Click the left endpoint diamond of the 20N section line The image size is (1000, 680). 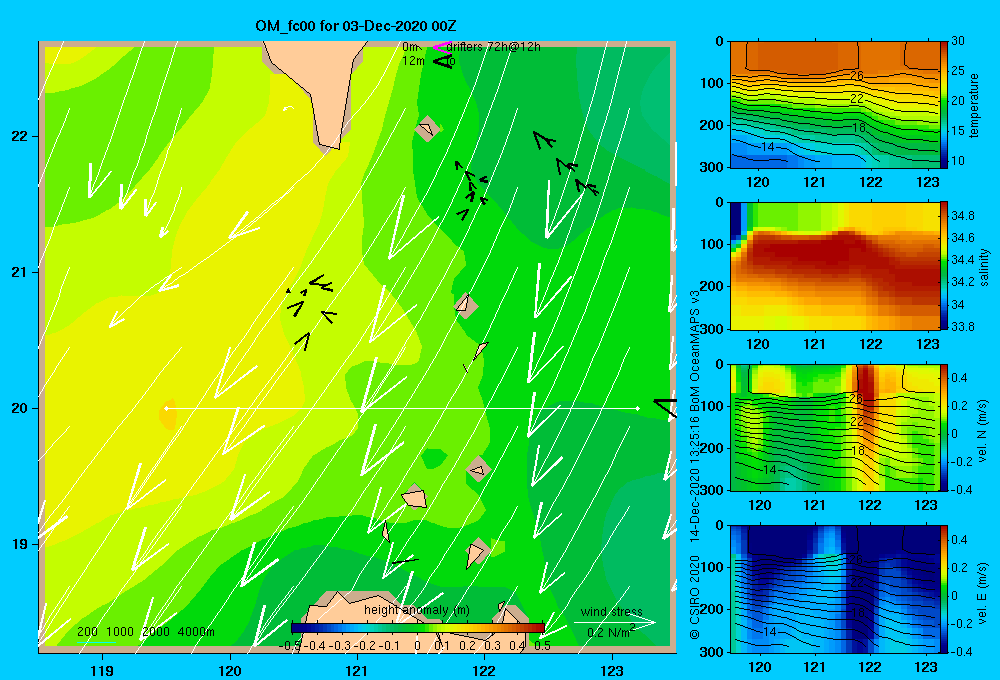[166, 408]
